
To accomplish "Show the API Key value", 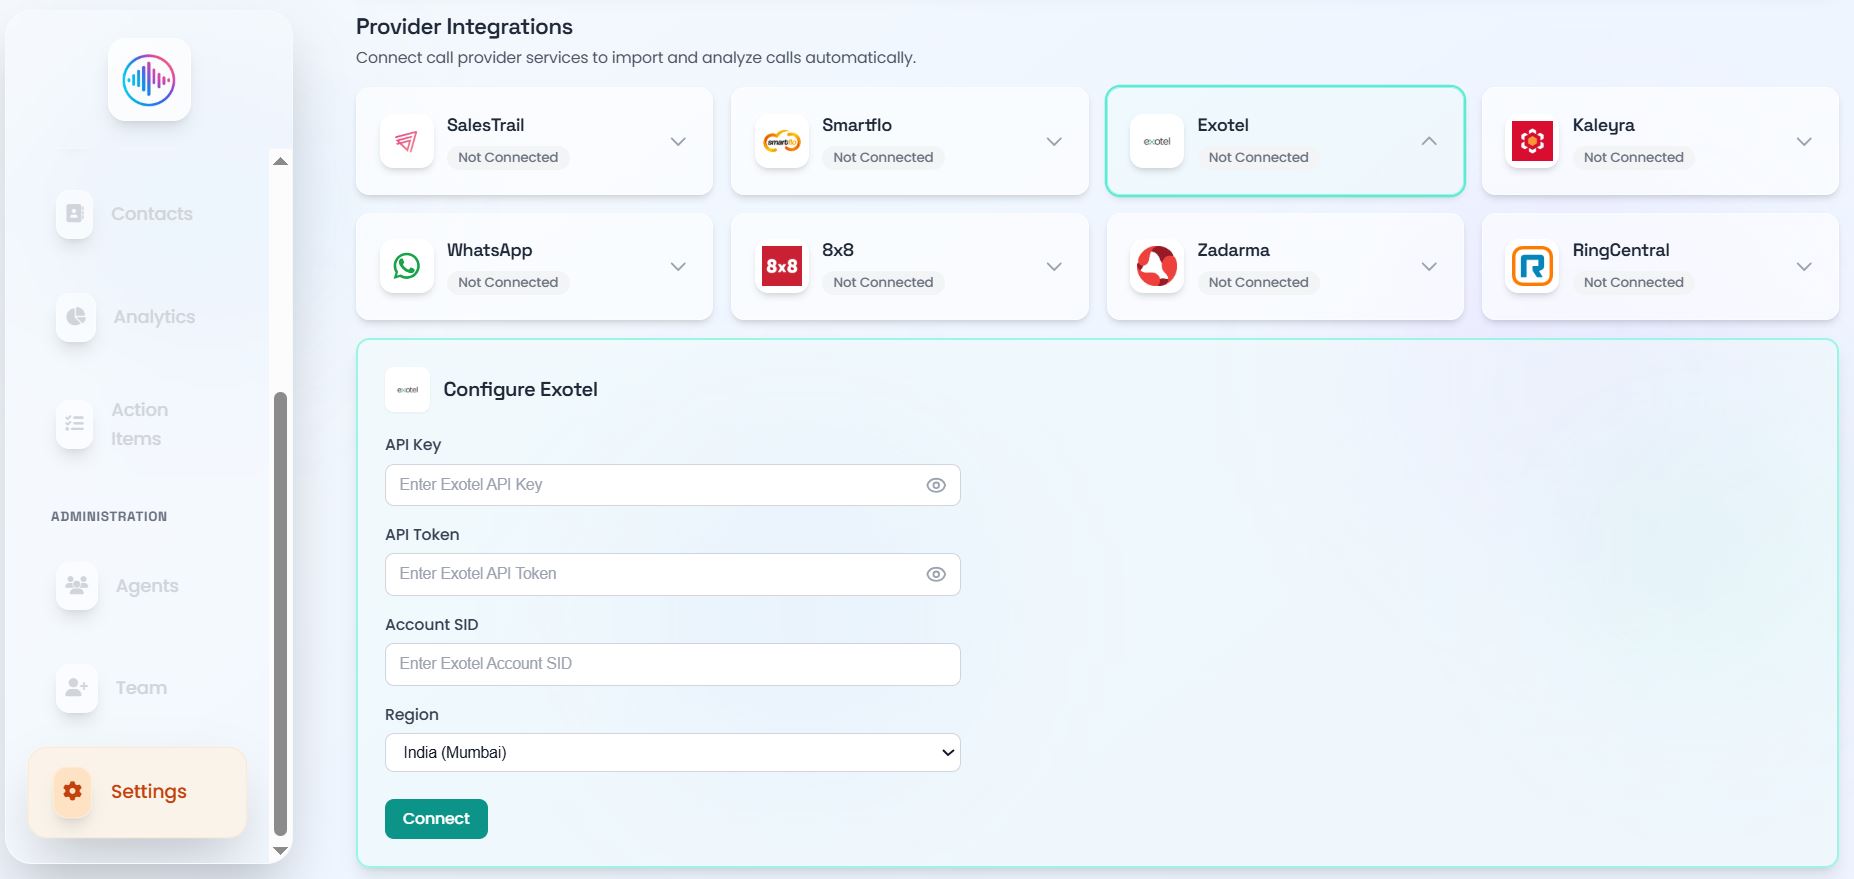I will [936, 485].
